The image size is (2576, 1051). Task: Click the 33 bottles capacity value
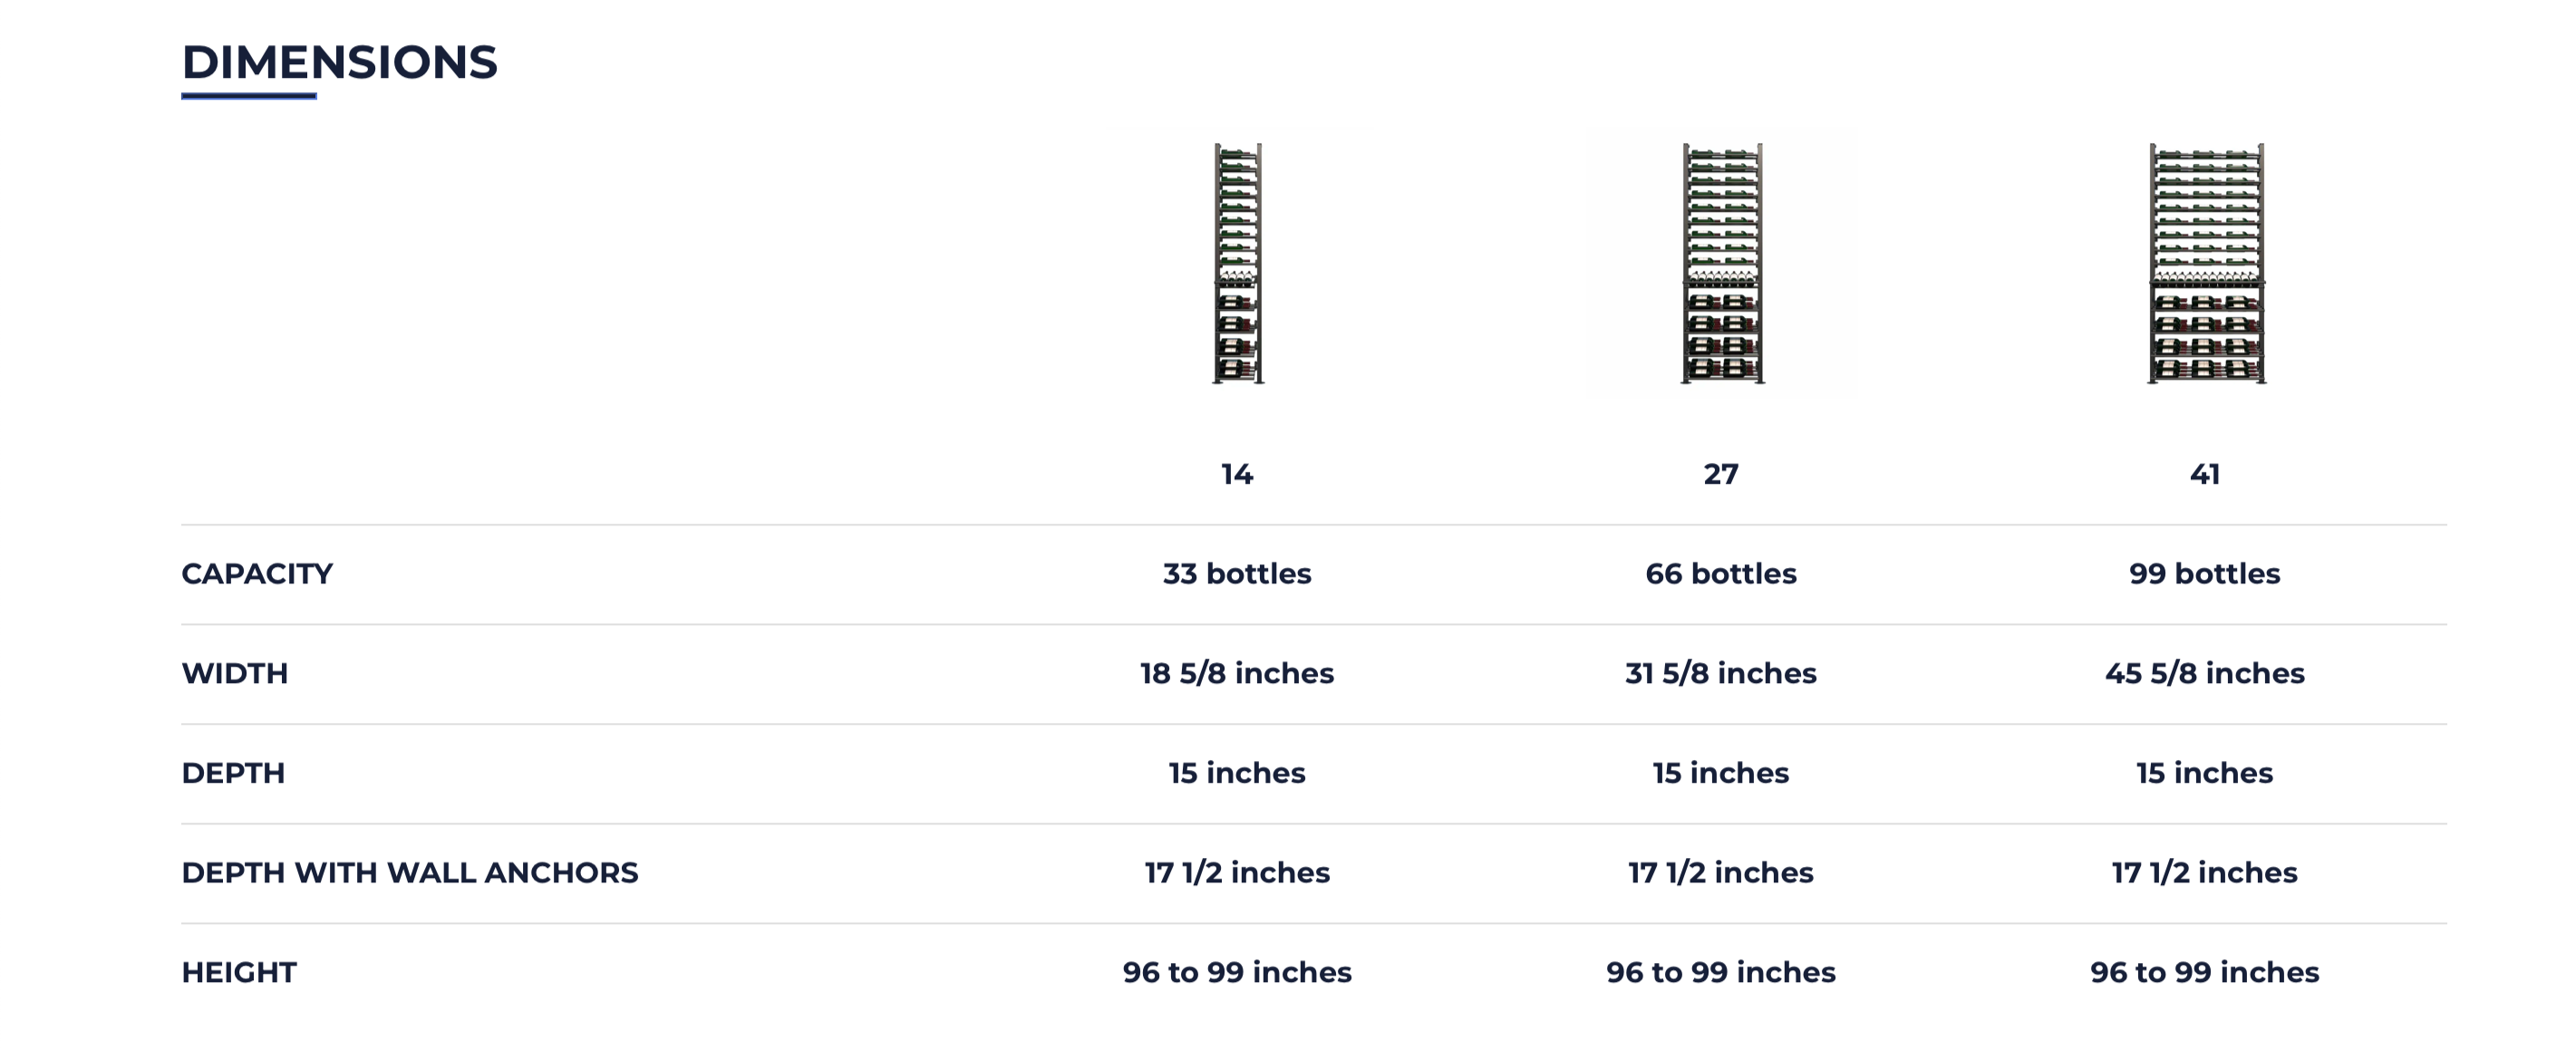click(x=1237, y=574)
